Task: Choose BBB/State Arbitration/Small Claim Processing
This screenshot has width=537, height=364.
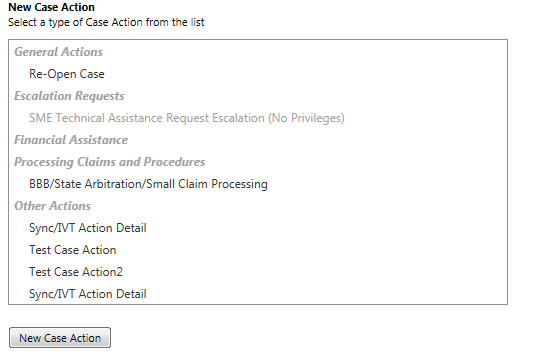Action: coord(148,184)
